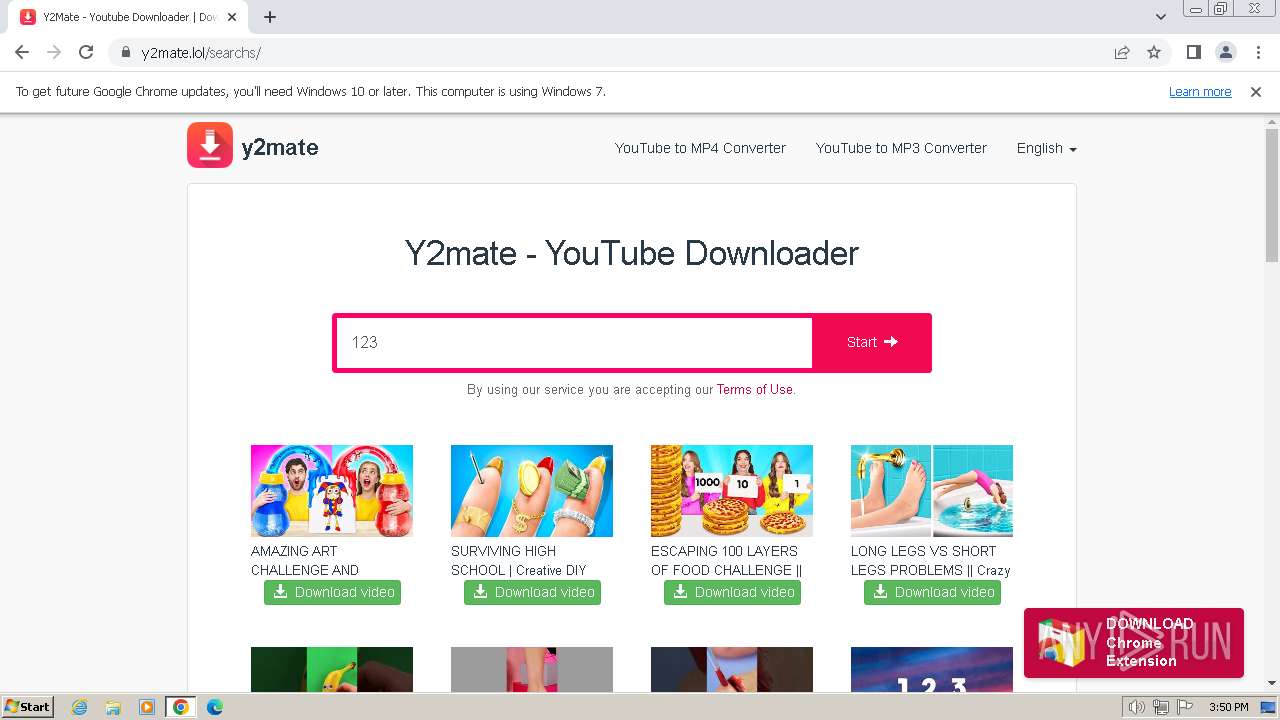This screenshot has width=1280, height=720.
Task: Click the SURVIVING HIGH SCHOOL title text
Action: pyautogui.click(x=519, y=561)
